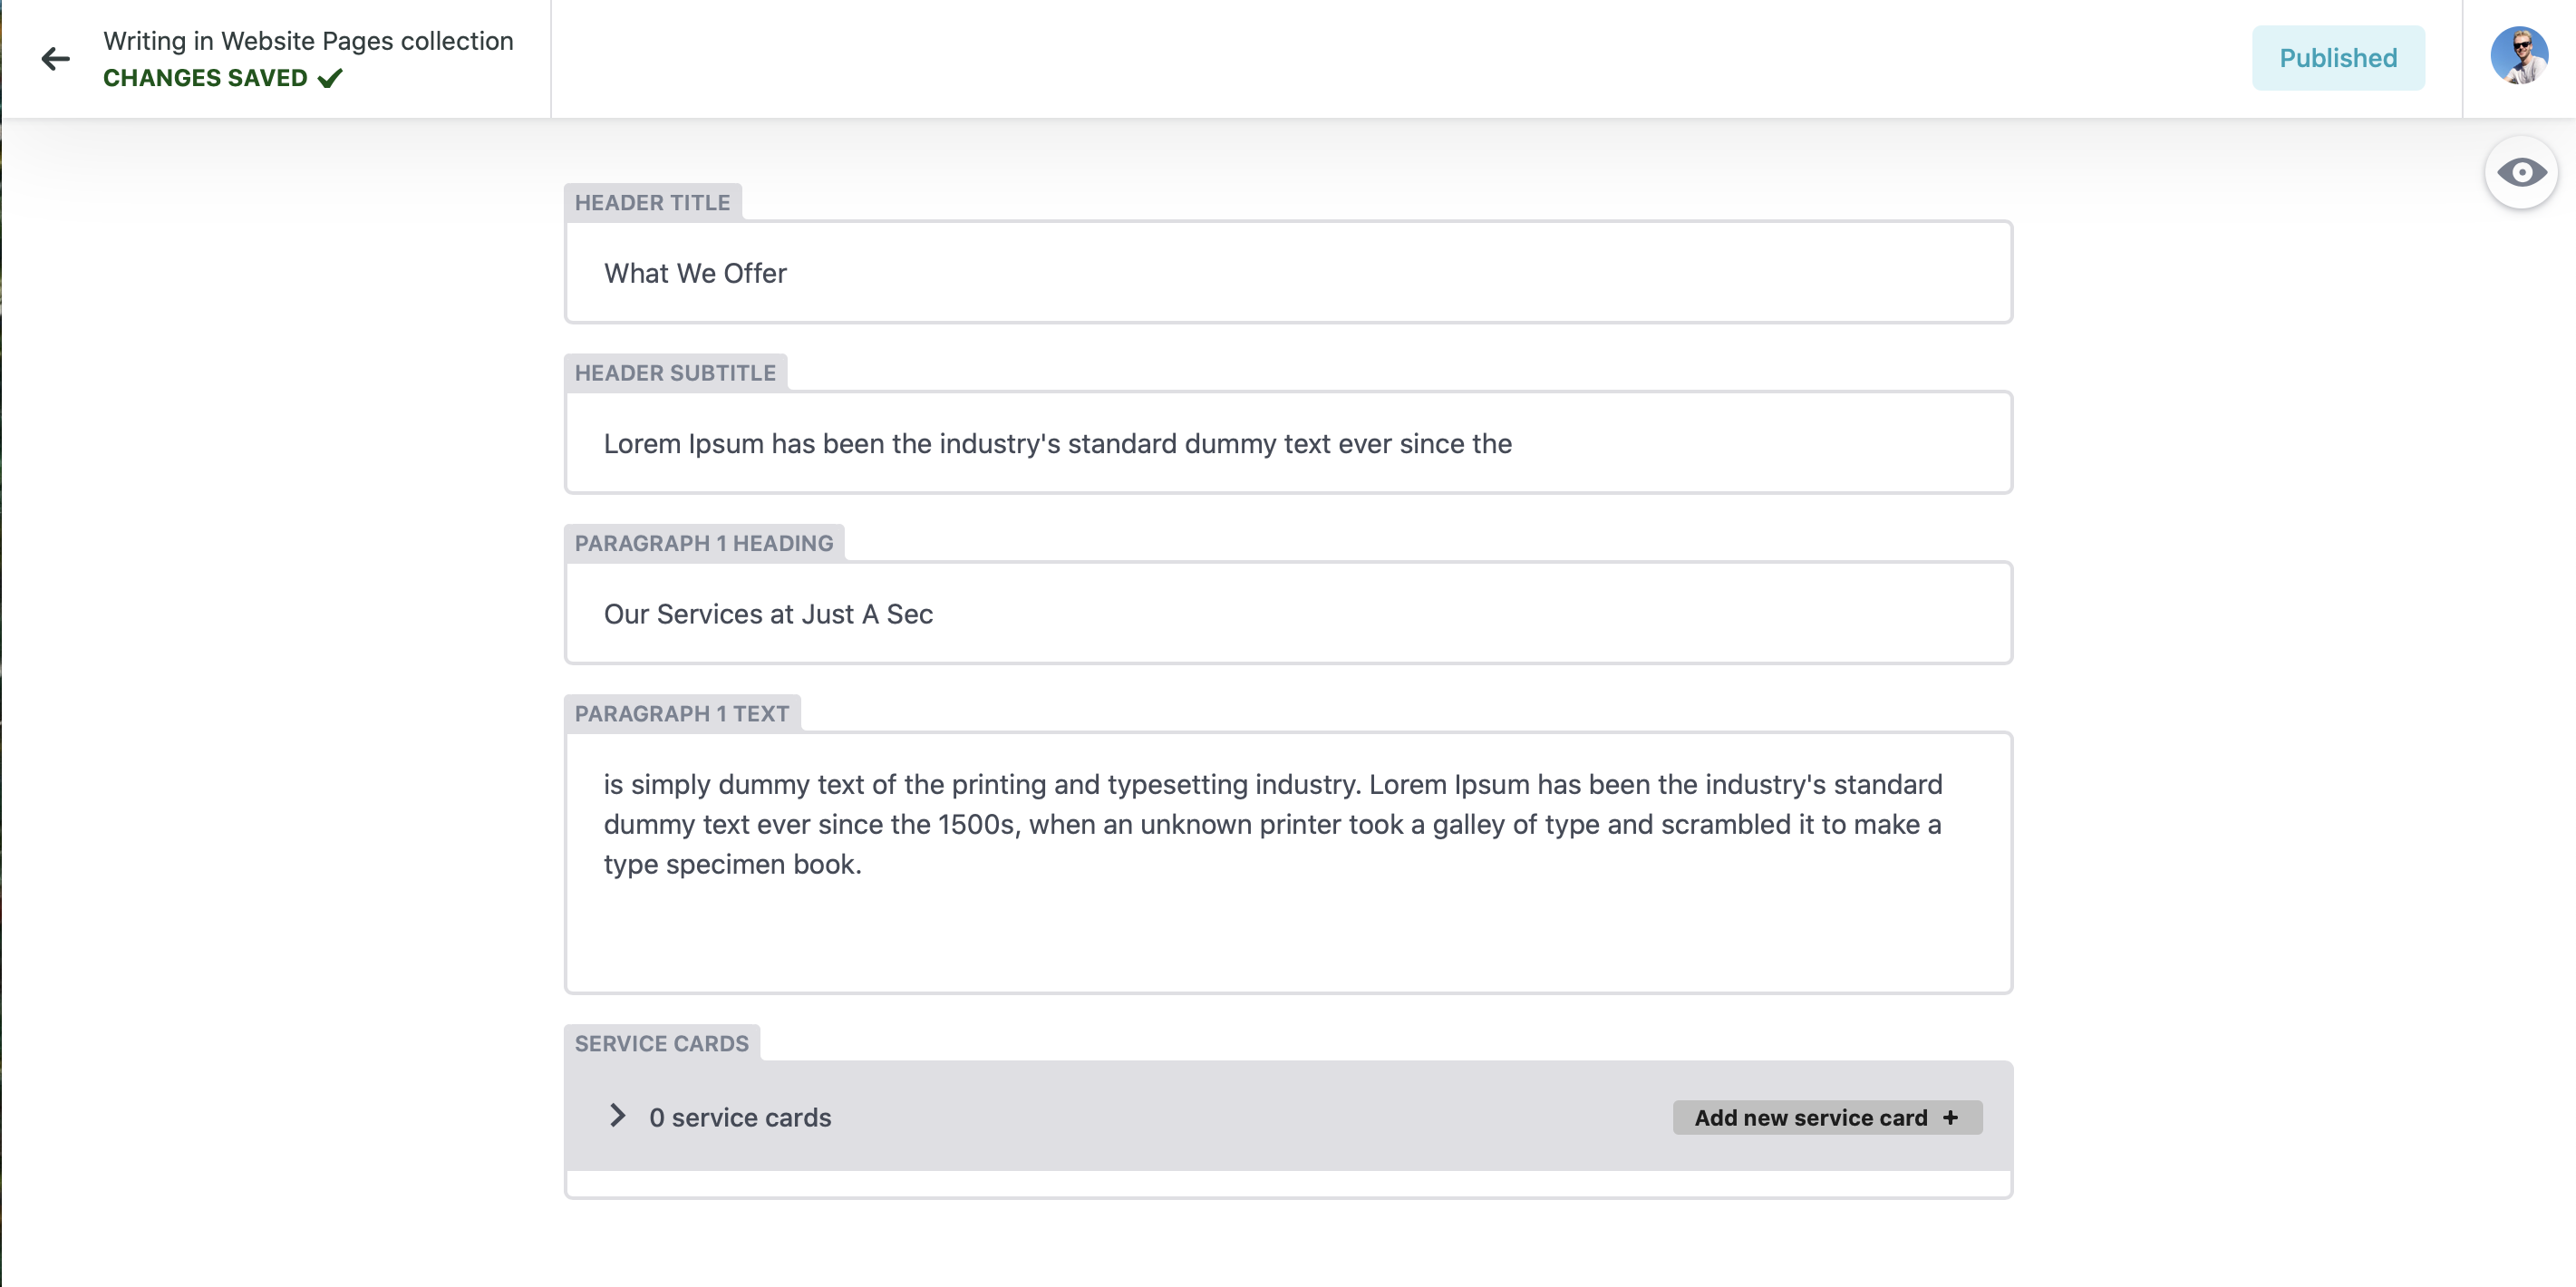This screenshot has height=1287, width=2576.
Task: Select the HEADER TITLE label tag
Action: coord(652,202)
